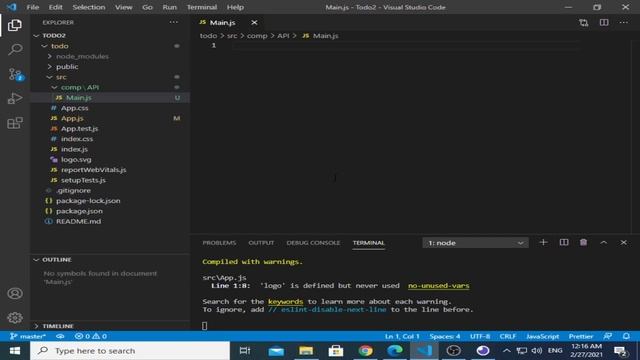
Task: Maximize the panel with up chevron
Action: (604, 242)
